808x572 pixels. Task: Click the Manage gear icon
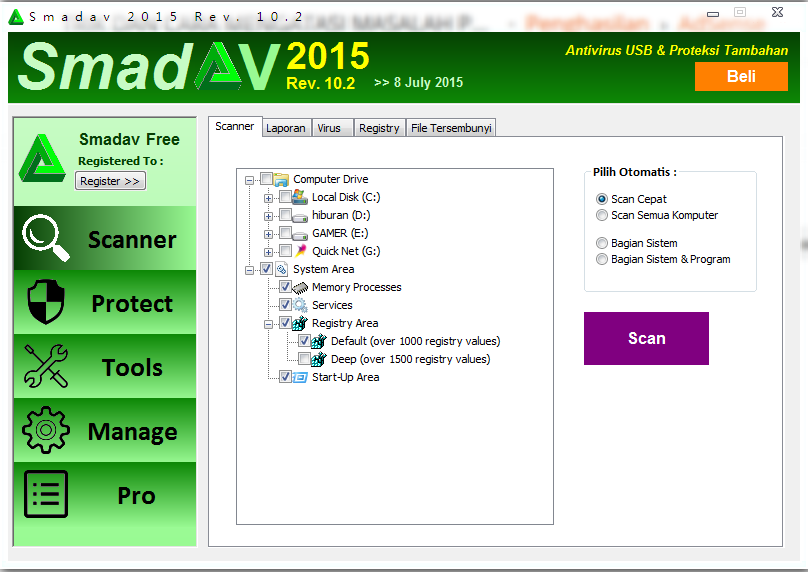point(46,430)
